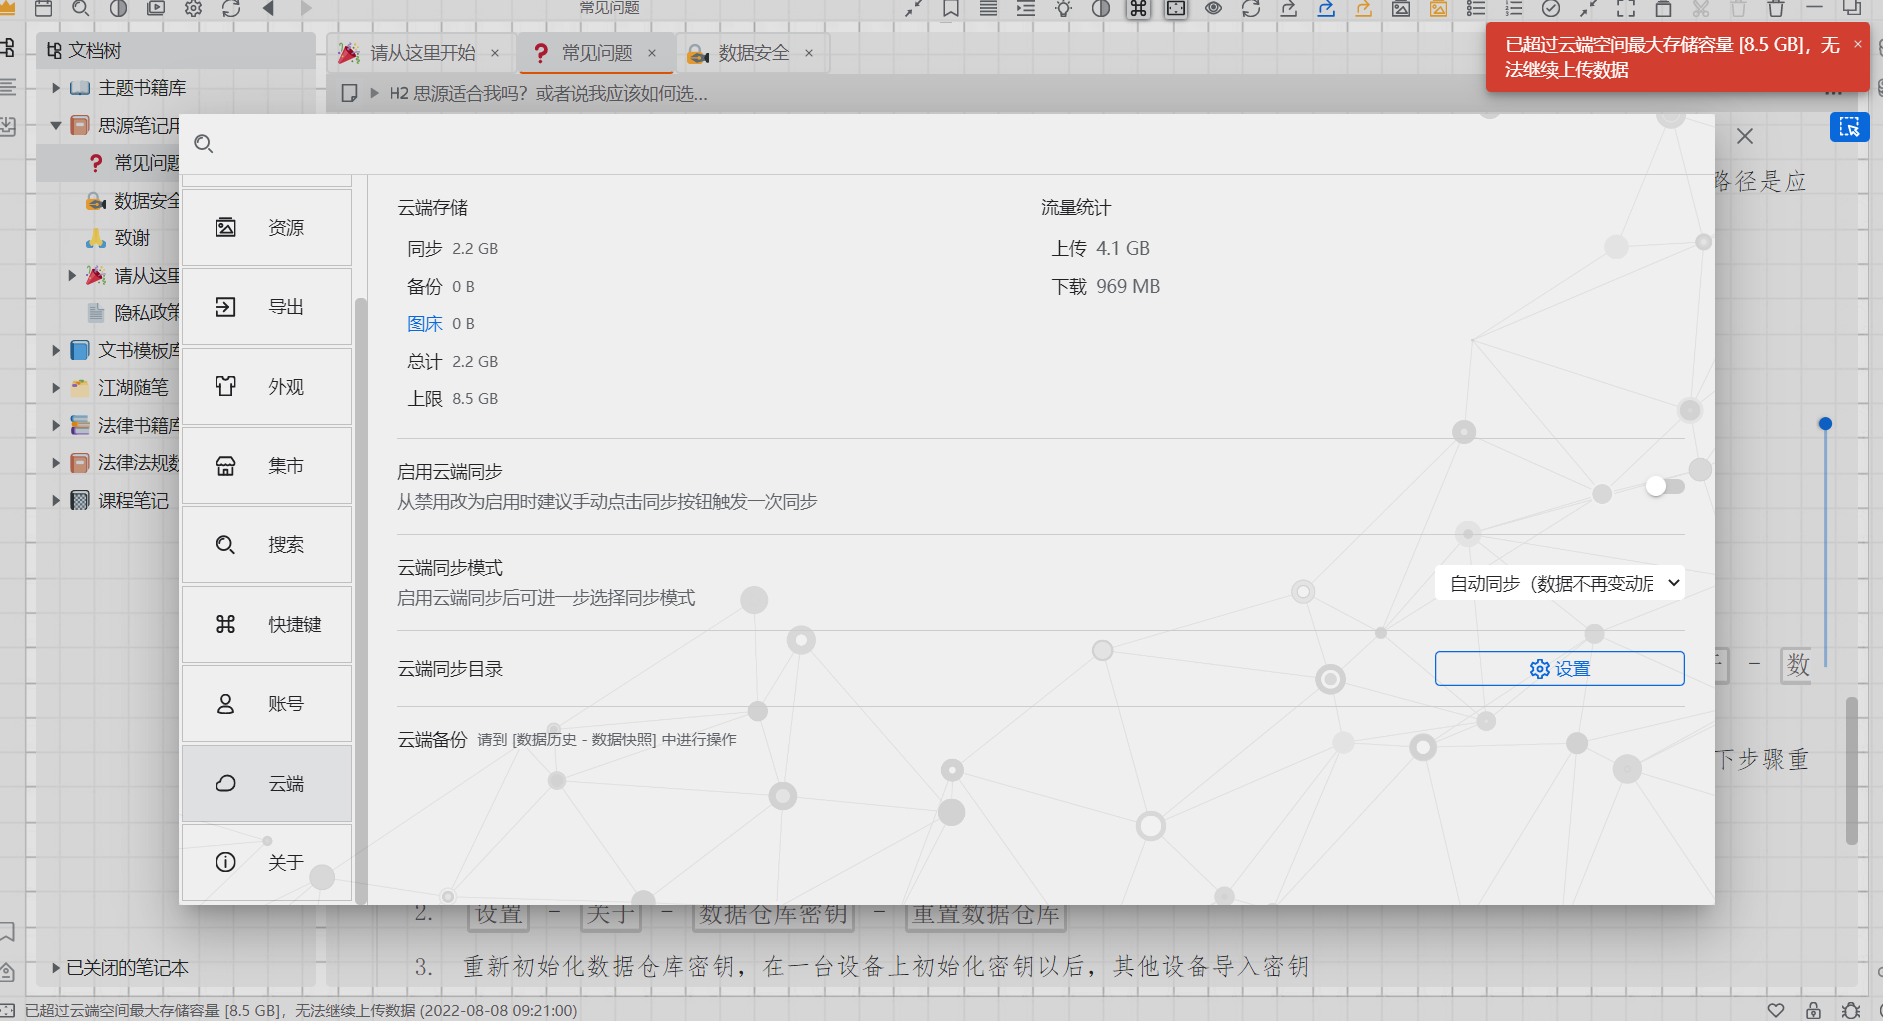Click the 设置 button for cloud sync directory
The height and width of the screenshot is (1021, 1883).
click(1559, 668)
